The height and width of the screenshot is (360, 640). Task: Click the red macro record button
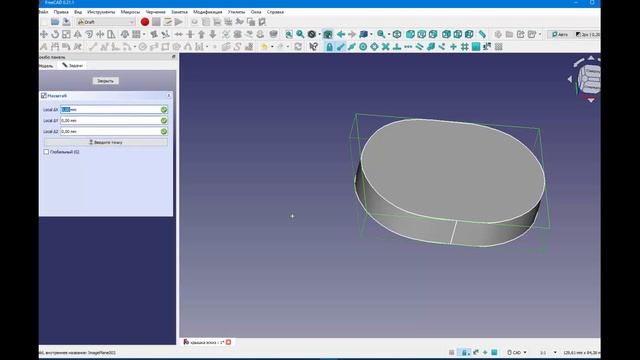pos(144,22)
